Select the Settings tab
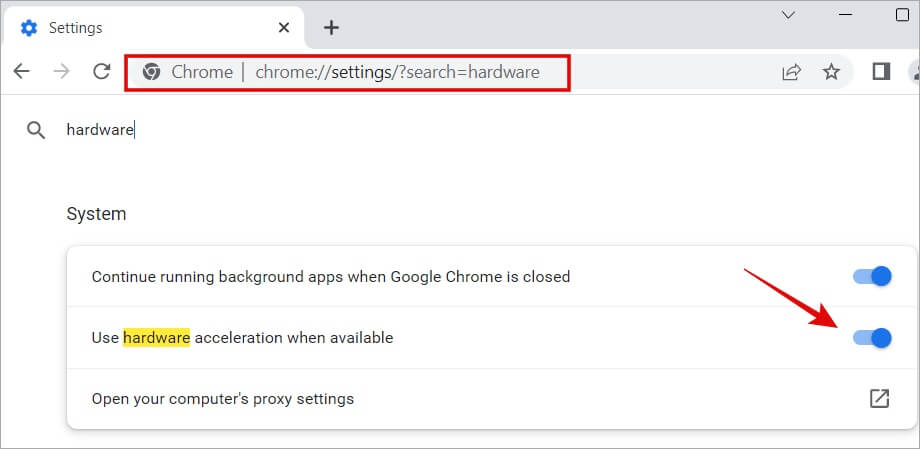Viewport: 920px width, 449px height. coord(154,28)
